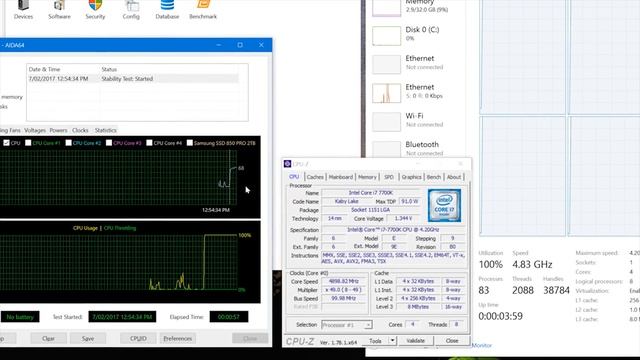Open the Software category icon

[x=59, y=10]
